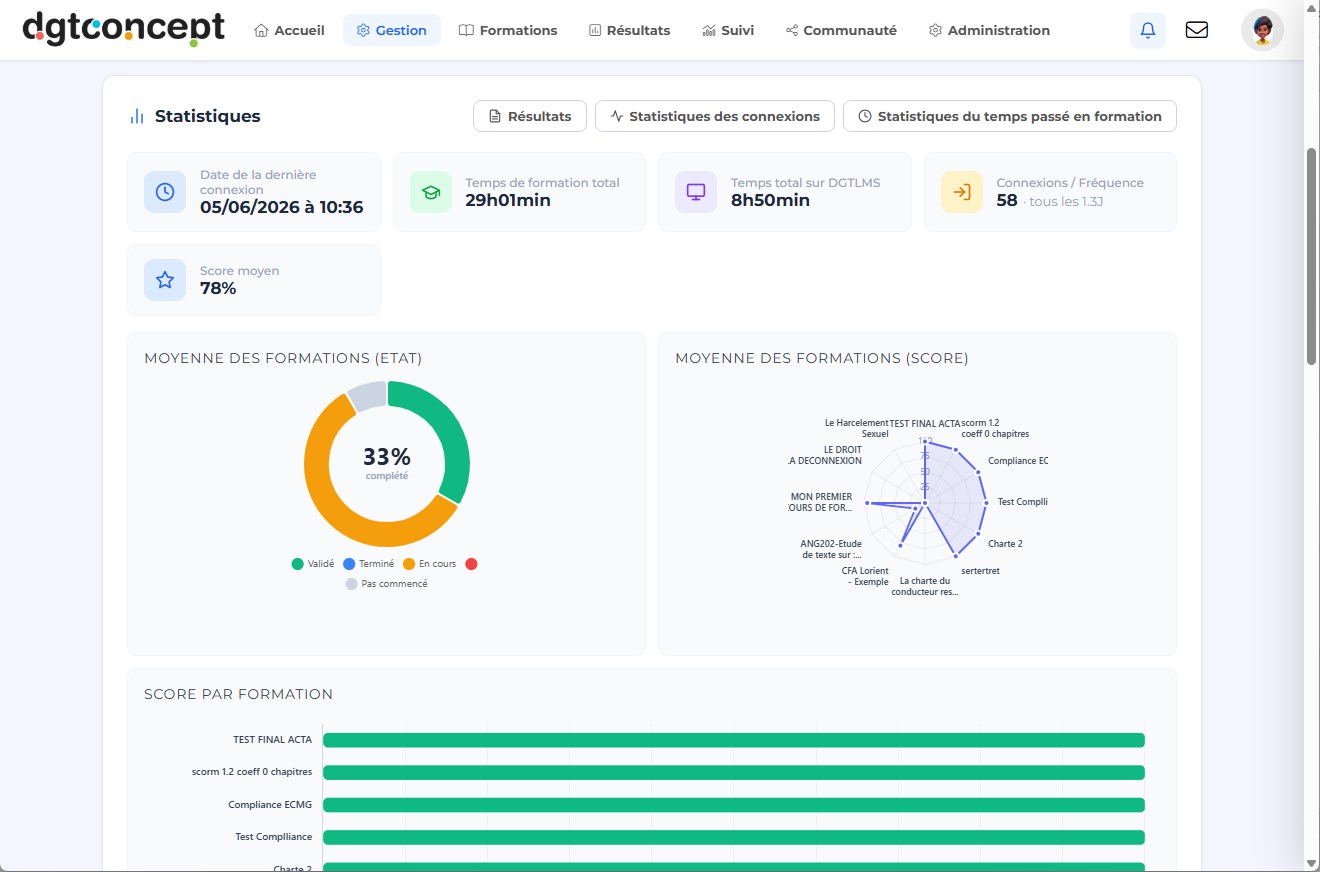Click the Compliance ECMG score bar
The image size is (1320, 872).
point(733,805)
